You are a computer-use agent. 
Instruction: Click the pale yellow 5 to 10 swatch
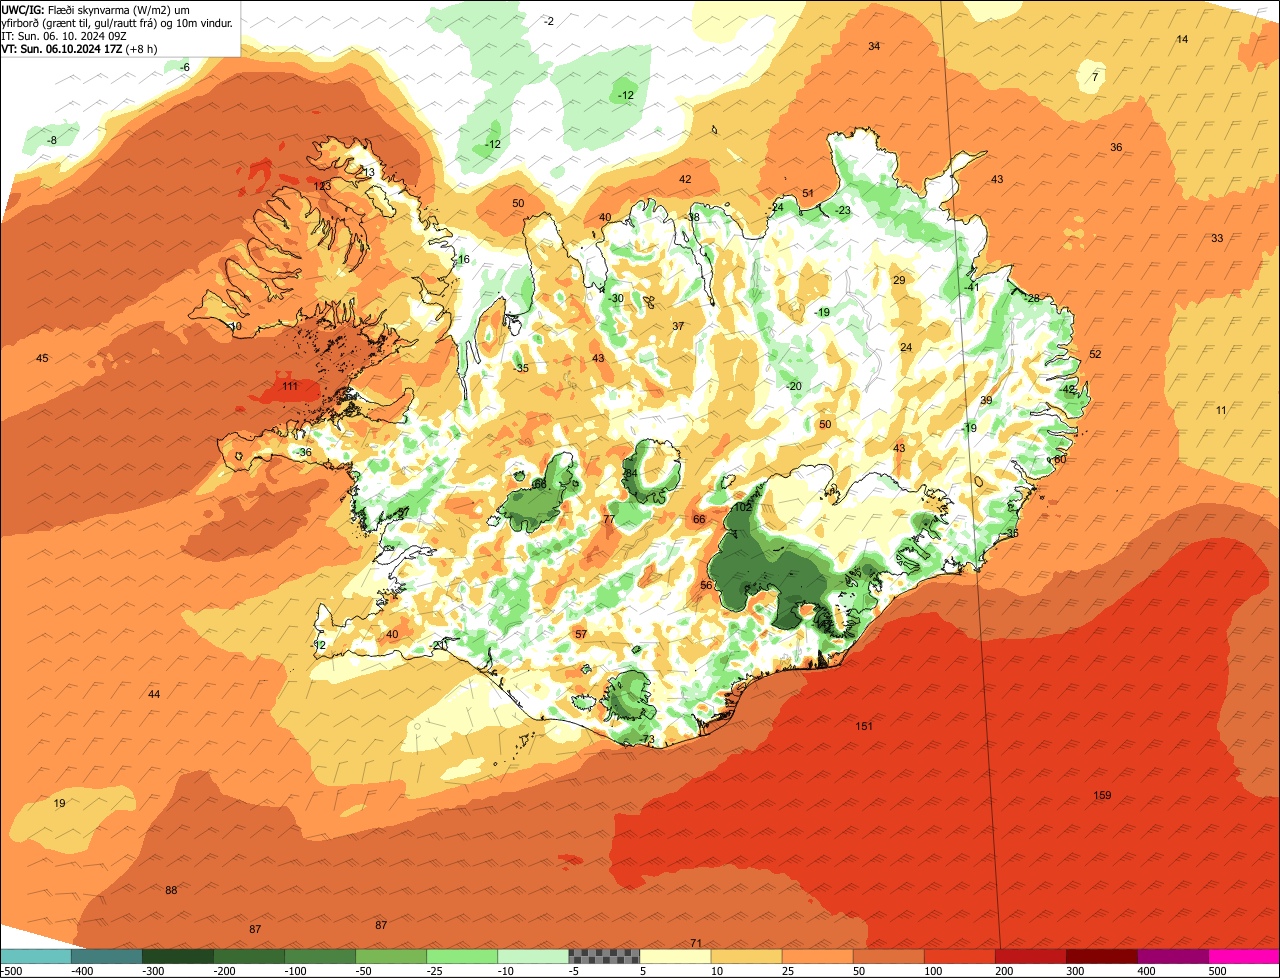pos(675,956)
